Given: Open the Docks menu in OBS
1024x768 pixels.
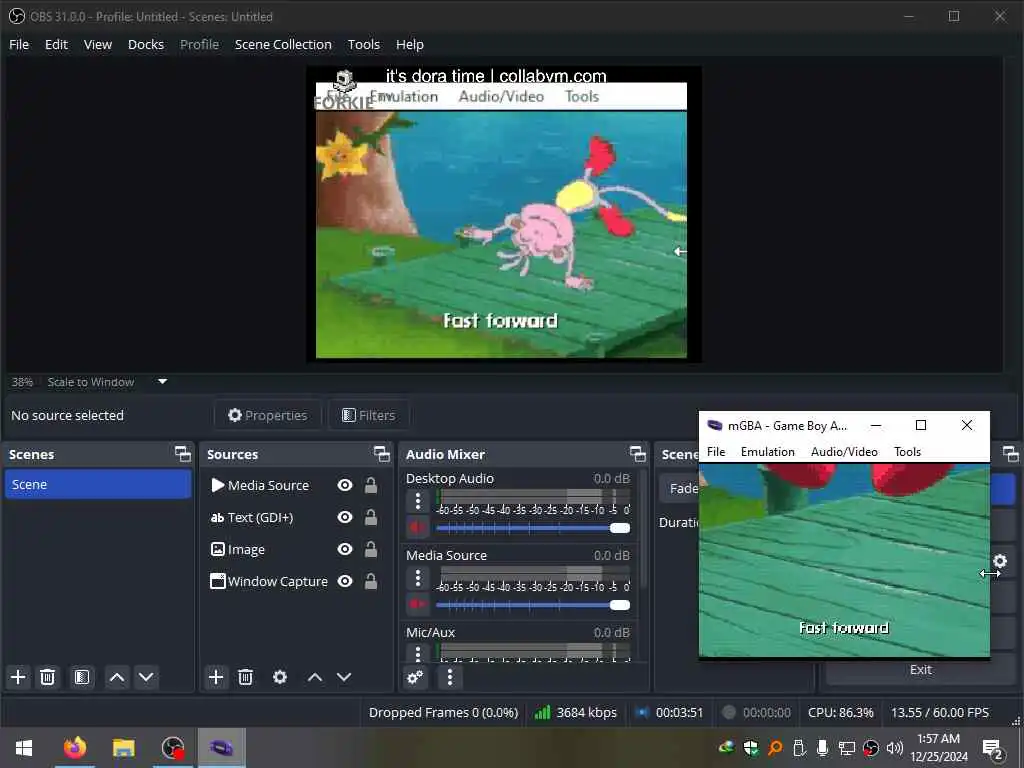Looking at the screenshot, I should (146, 44).
